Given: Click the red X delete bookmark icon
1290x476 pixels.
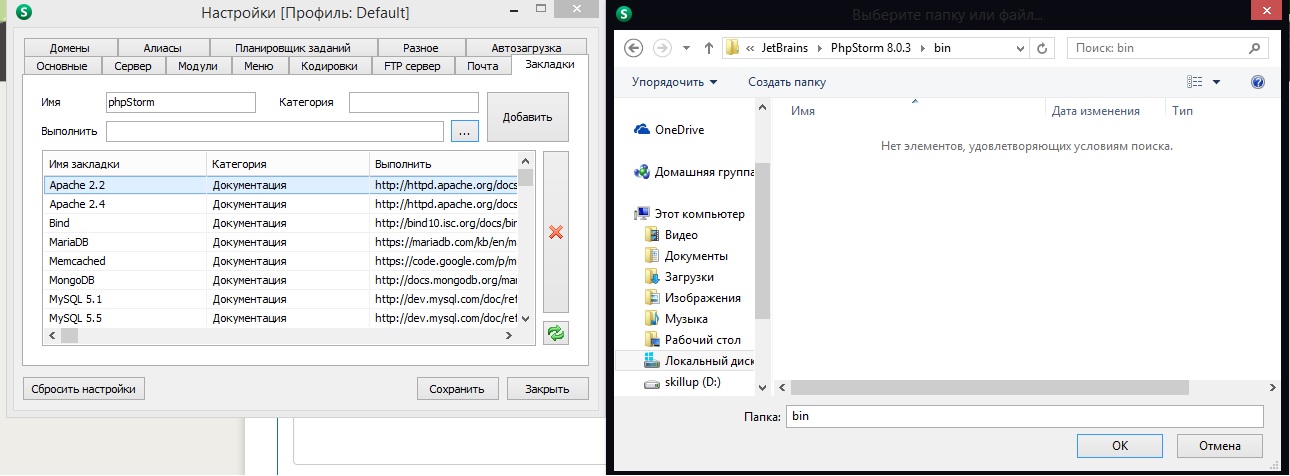Looking at the screenshot, I should click(556, 232).
